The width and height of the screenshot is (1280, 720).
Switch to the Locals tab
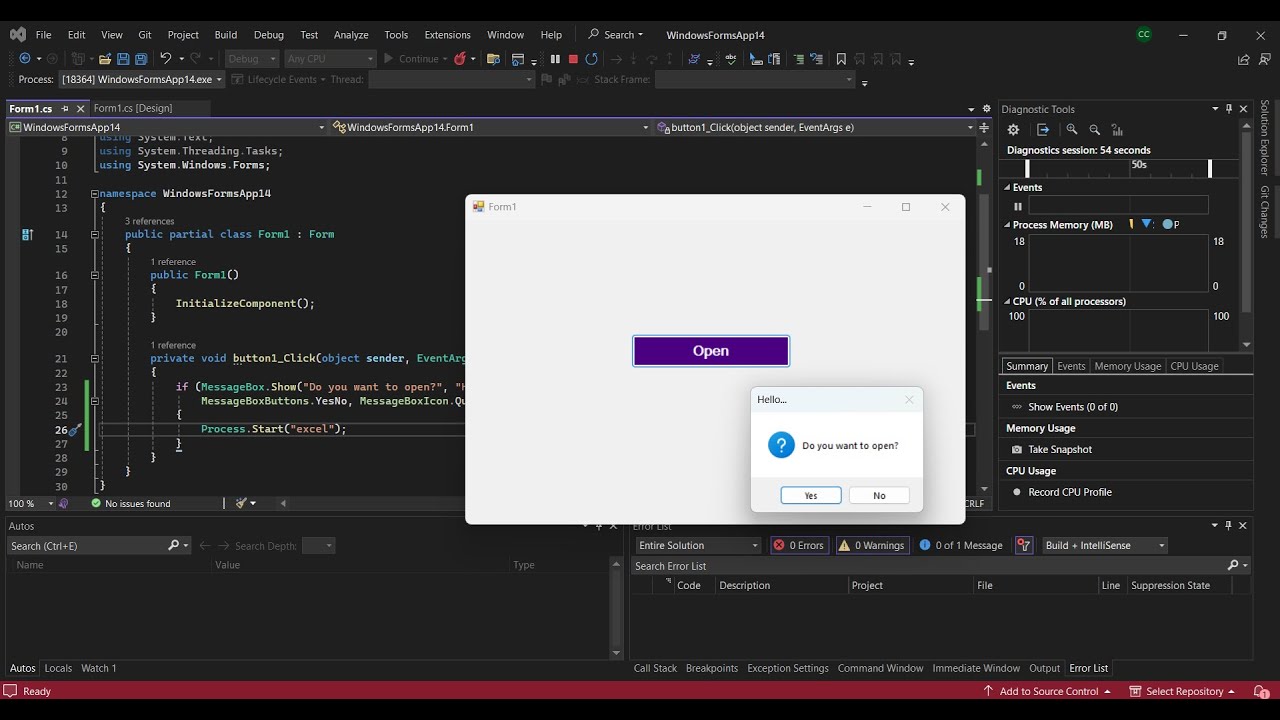pyautogui.click(x=58, y=668)
